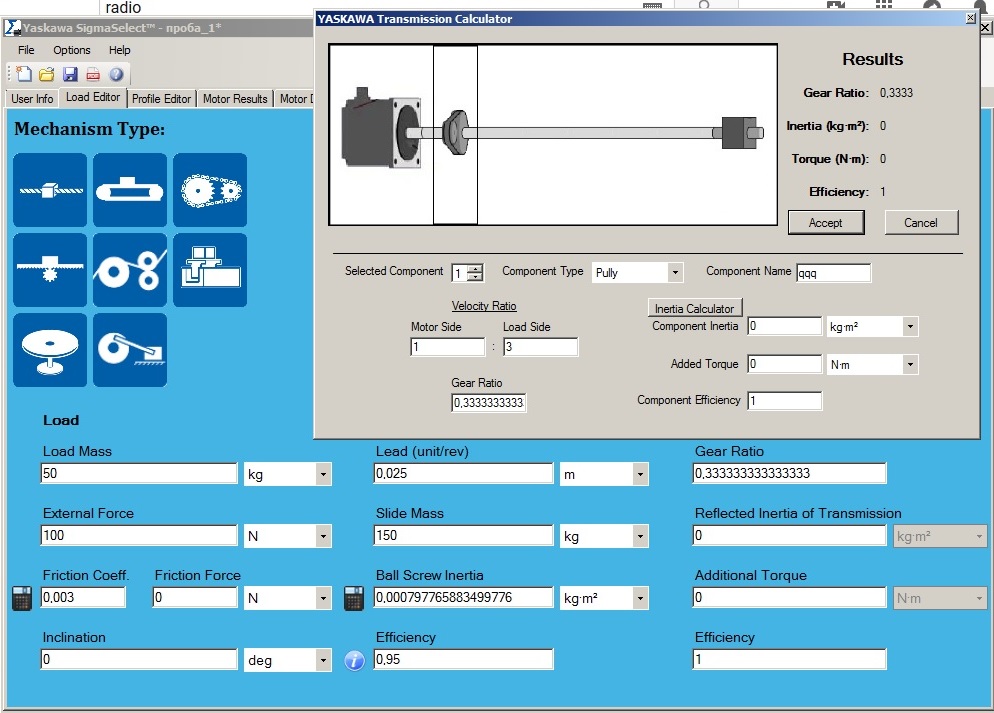Click the Component Name field
The height and width of the screenshot is (713, 994).
[834, 273]
